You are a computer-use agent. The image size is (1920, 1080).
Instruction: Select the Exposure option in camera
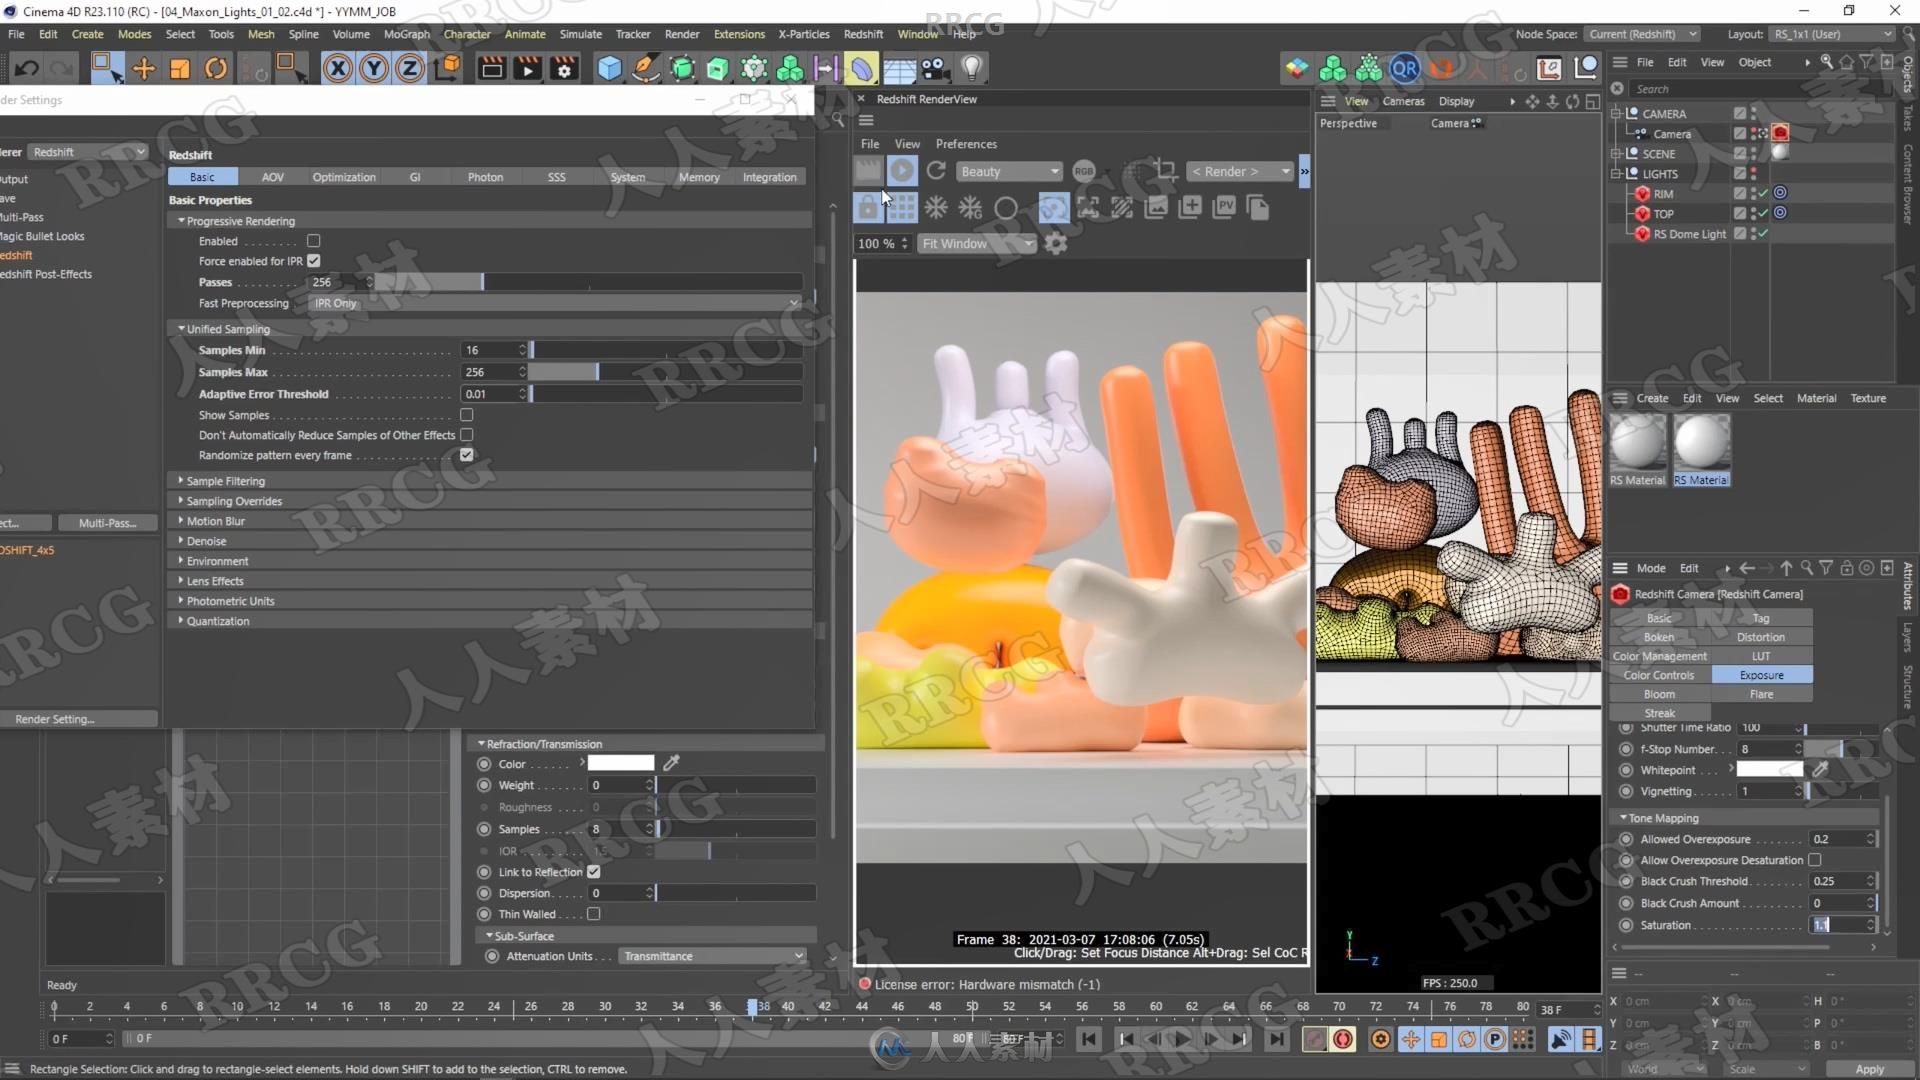(x=1762, y=675)
